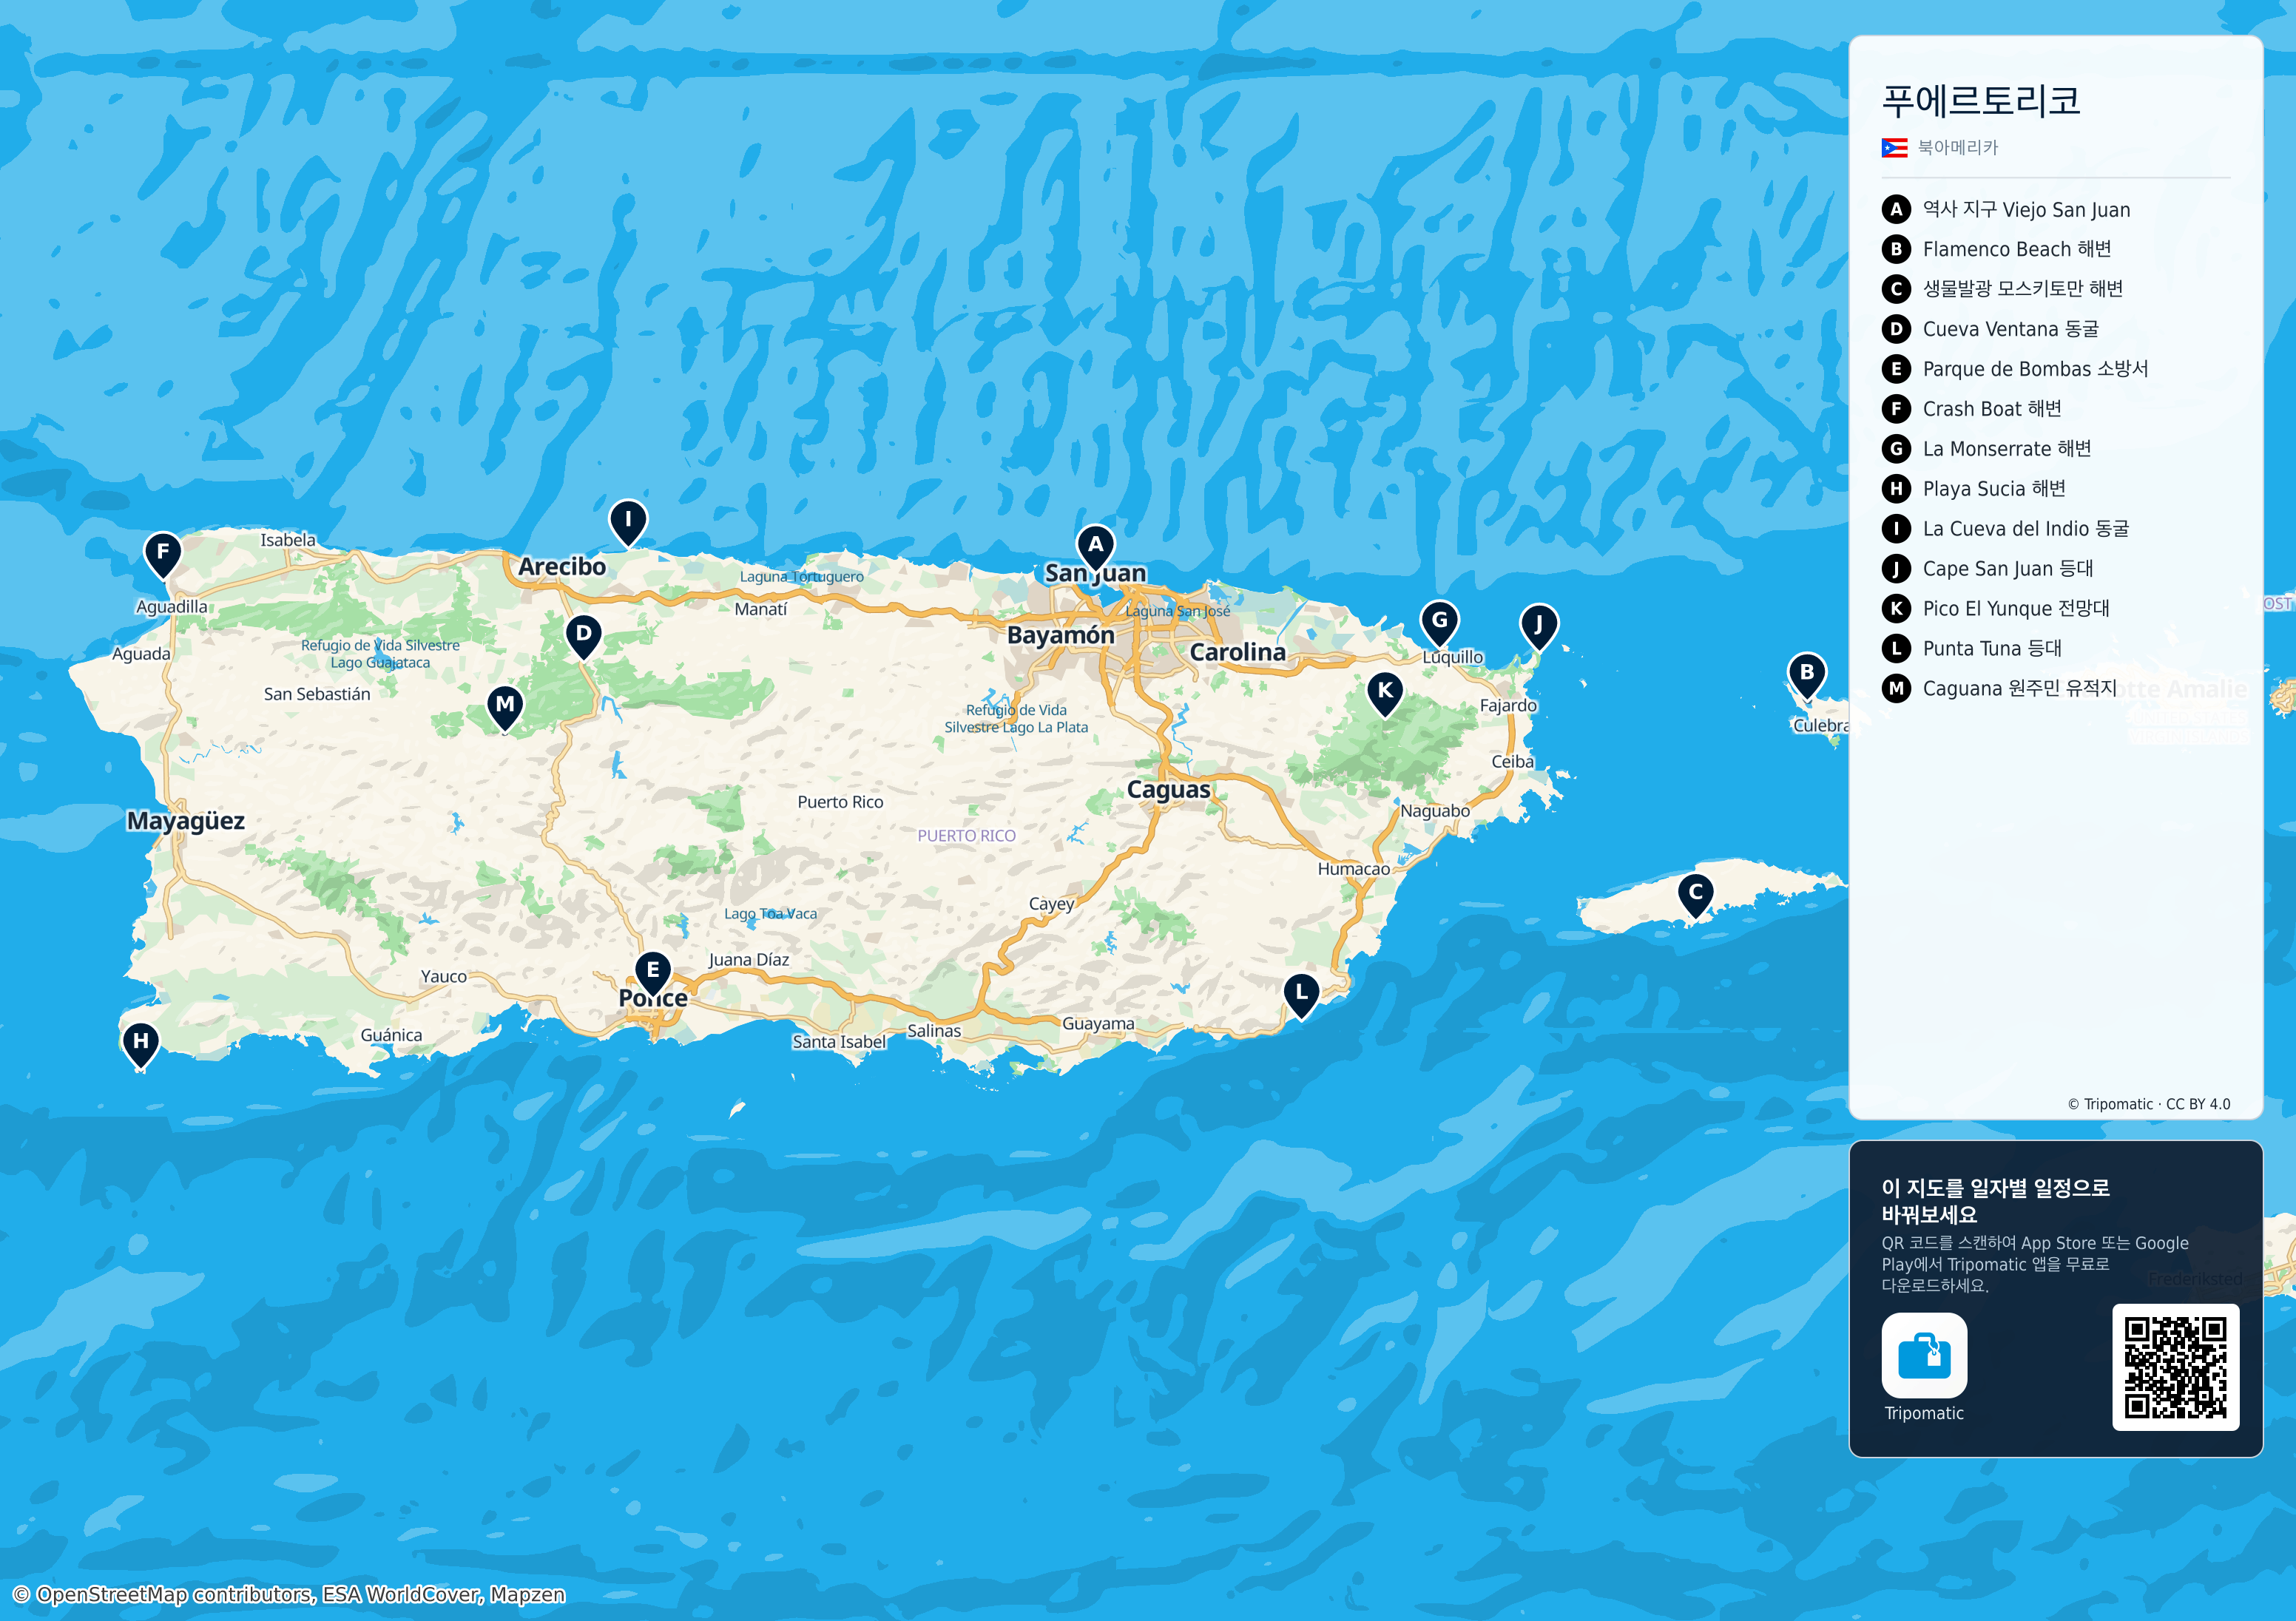
Task: Select map pin E at Ponce
Action: (653, 973)
